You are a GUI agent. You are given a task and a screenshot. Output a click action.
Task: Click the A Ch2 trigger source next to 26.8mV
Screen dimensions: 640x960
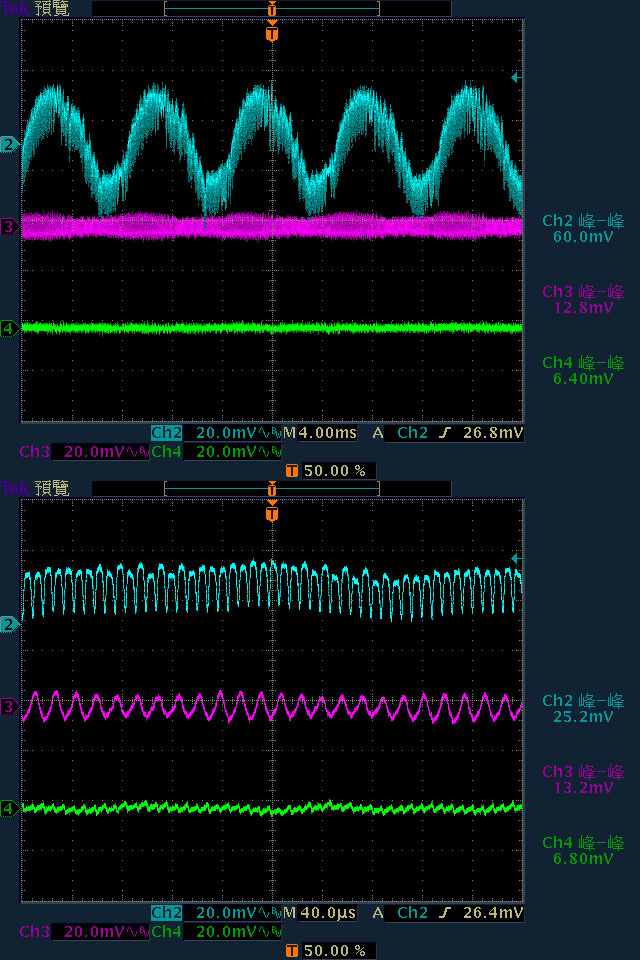pyautogui.click(x=401, y=433)
